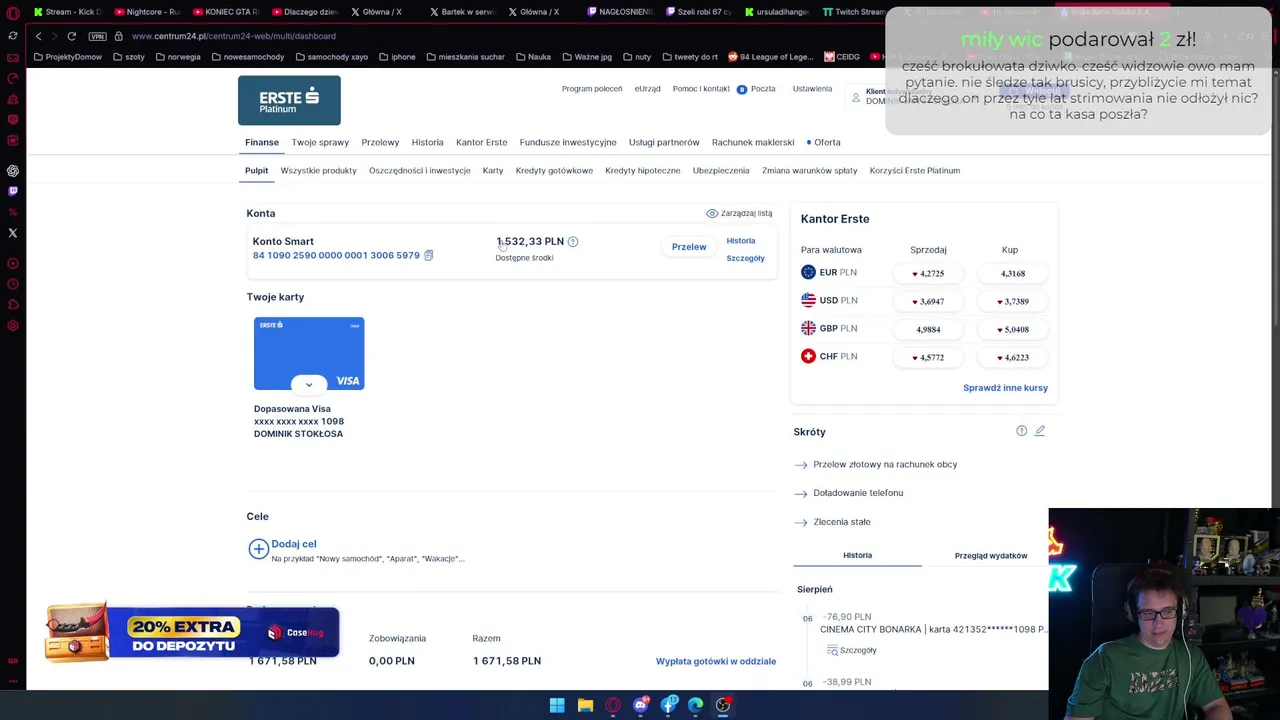Edit shortcuts with the pencil icon
This screenshot has height=720, width=1280.
point(1040,431)
